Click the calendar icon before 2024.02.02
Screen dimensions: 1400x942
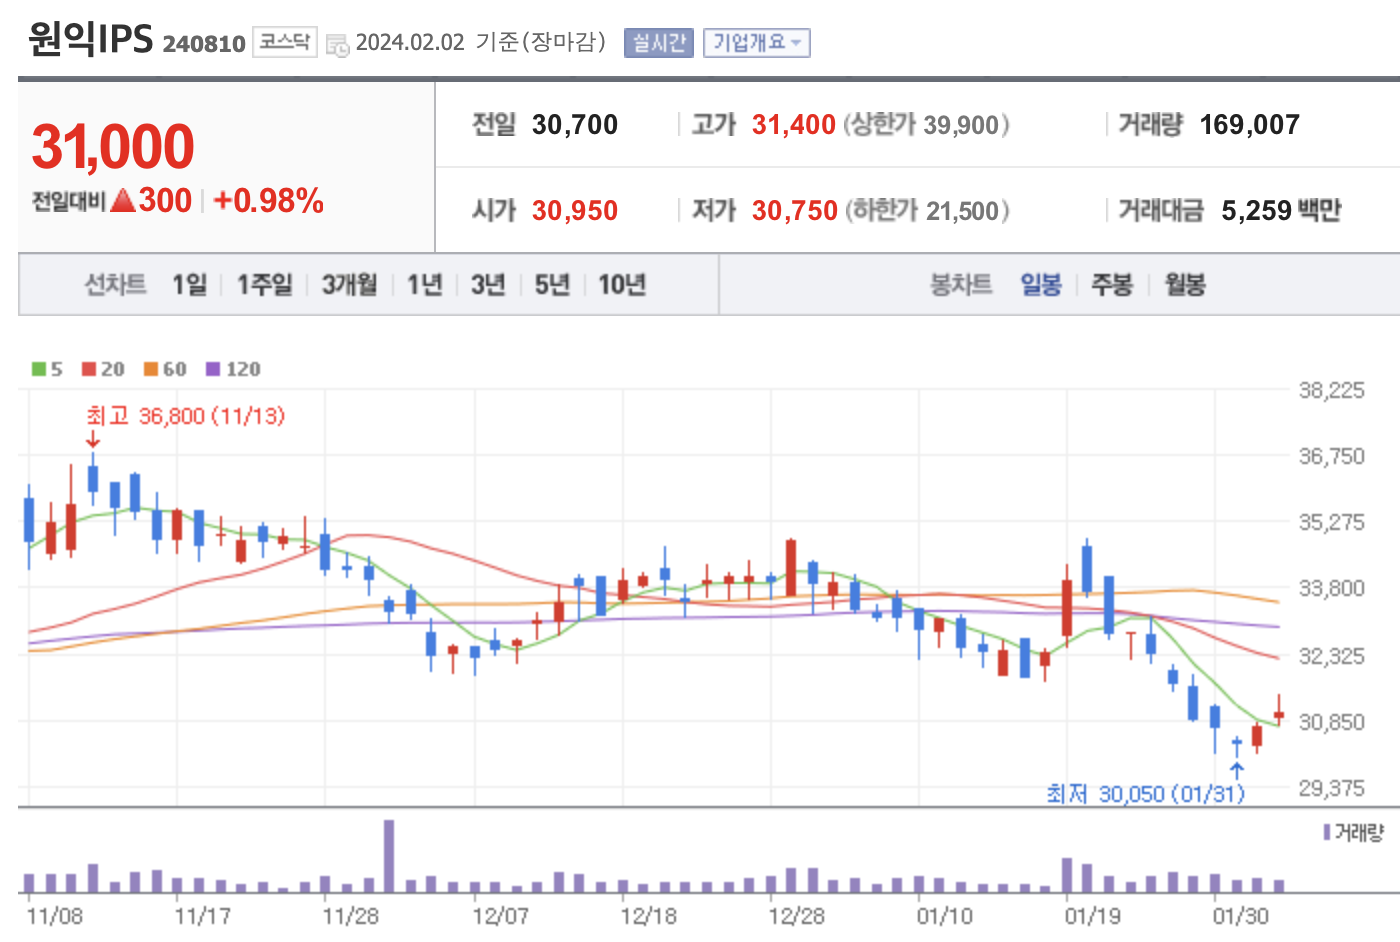tap(337, 45)
